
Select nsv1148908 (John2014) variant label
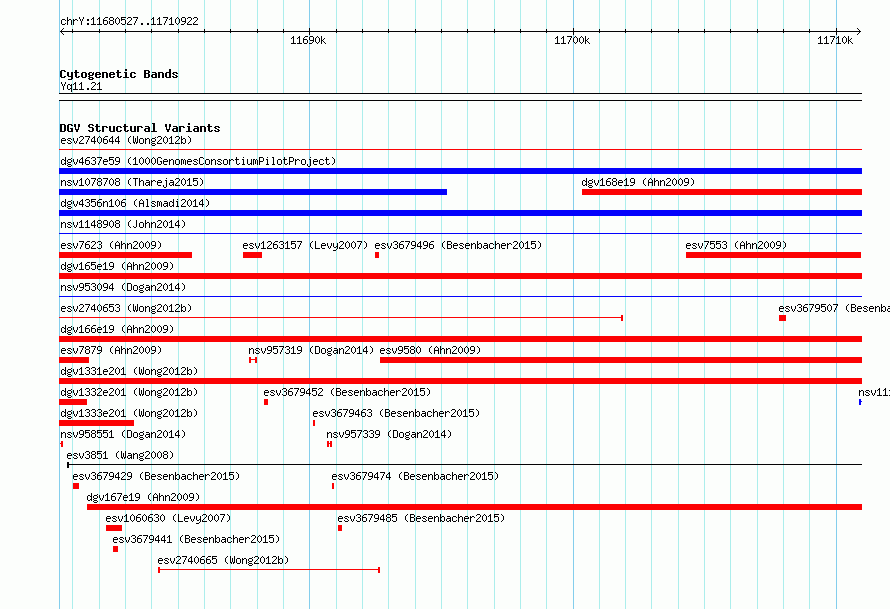(x=123, y=224)
